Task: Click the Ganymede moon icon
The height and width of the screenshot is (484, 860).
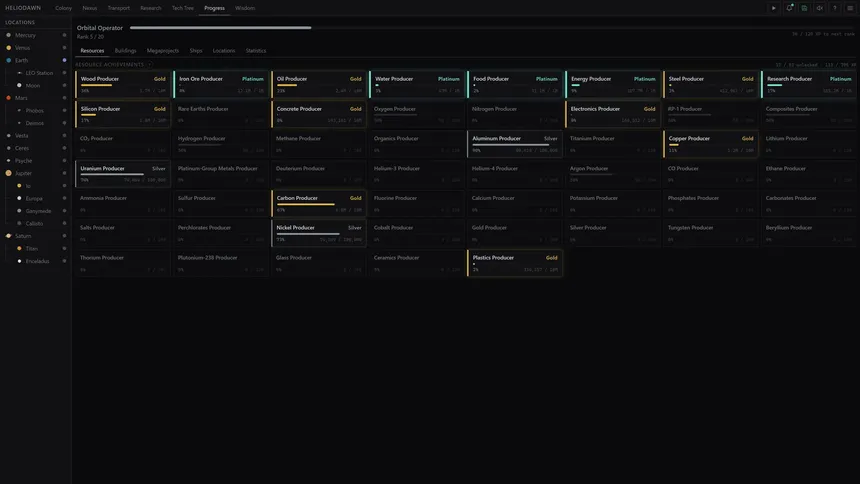Action: pos(19,211)
